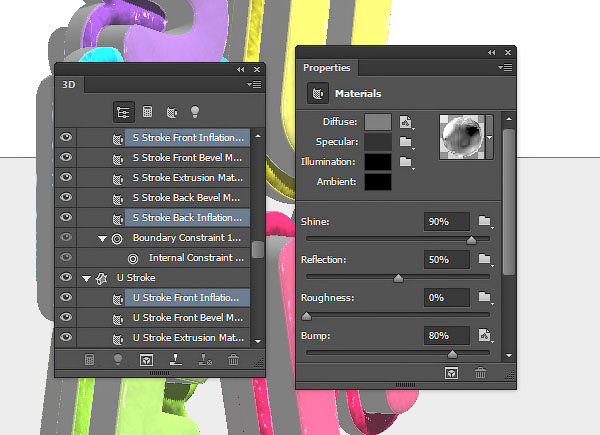The height and width of the screenshot is (435, 600).
Task: Hide the U Stroke mesh
Action: [x=66, y=277]
